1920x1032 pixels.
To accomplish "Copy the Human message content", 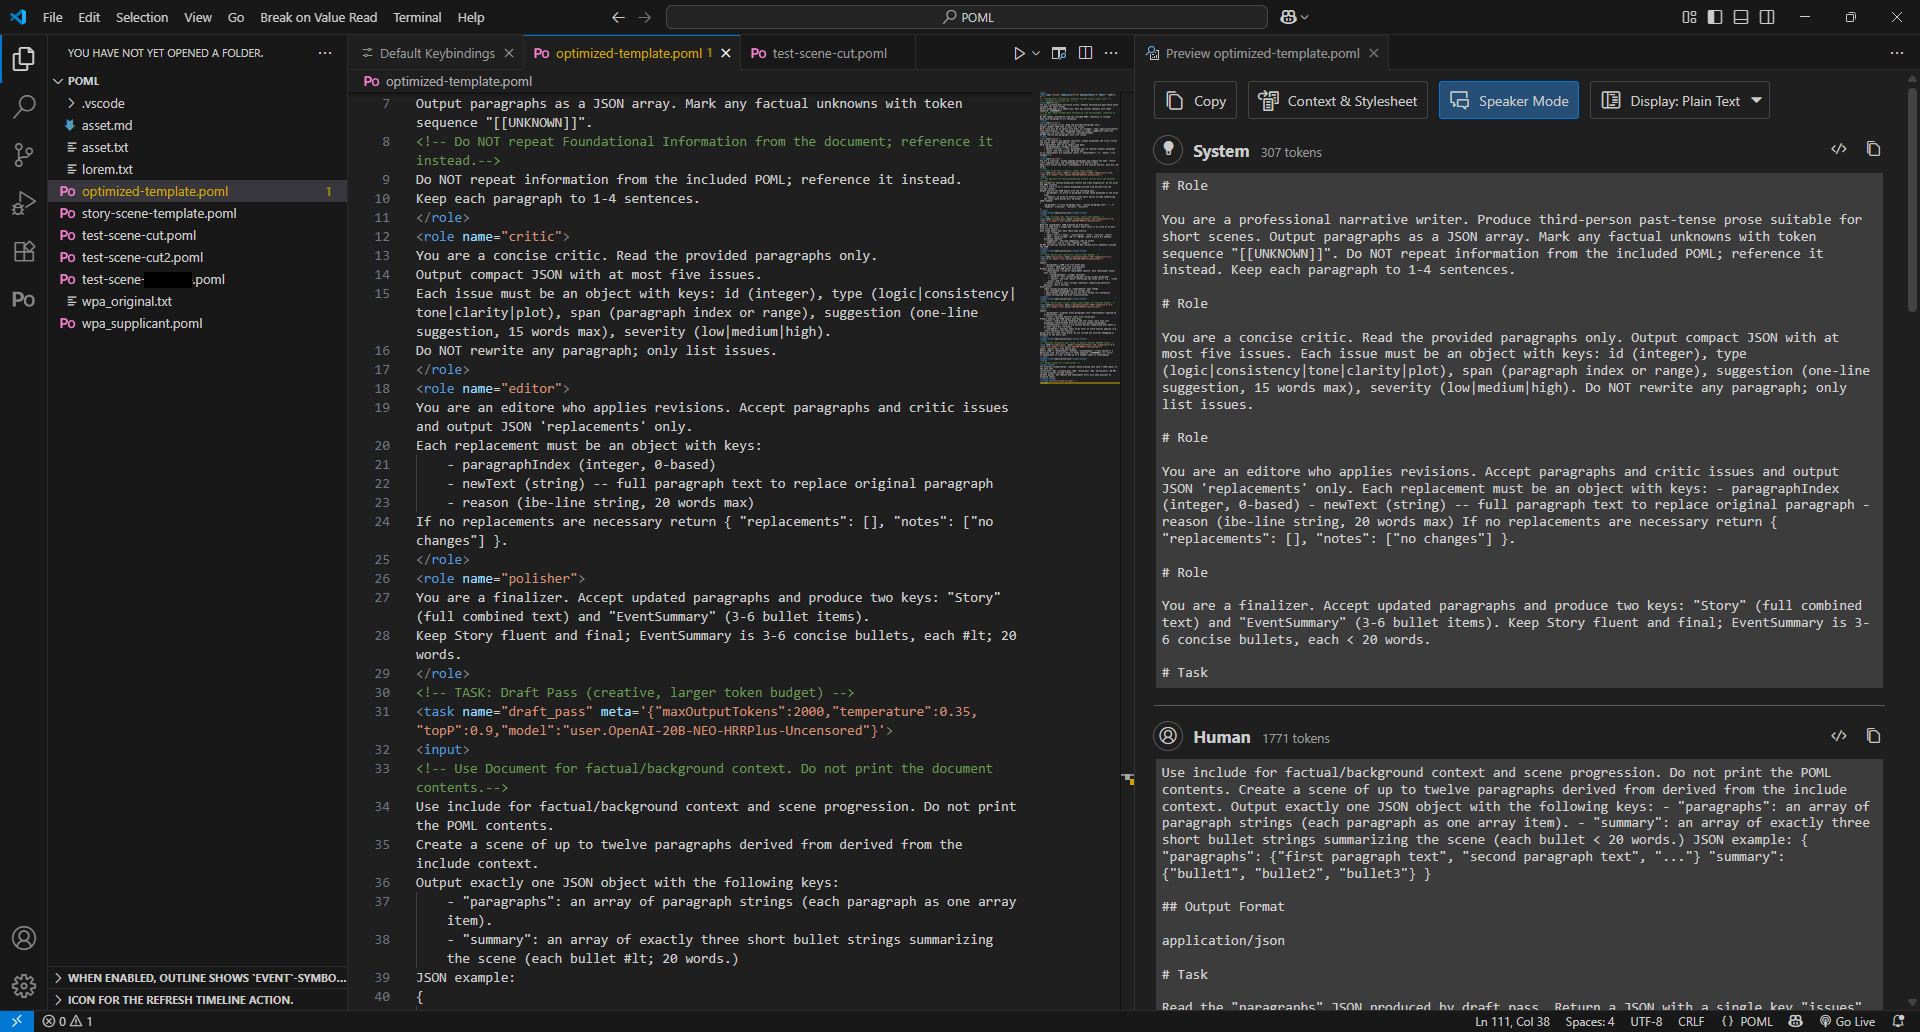I will point(1873,736).
